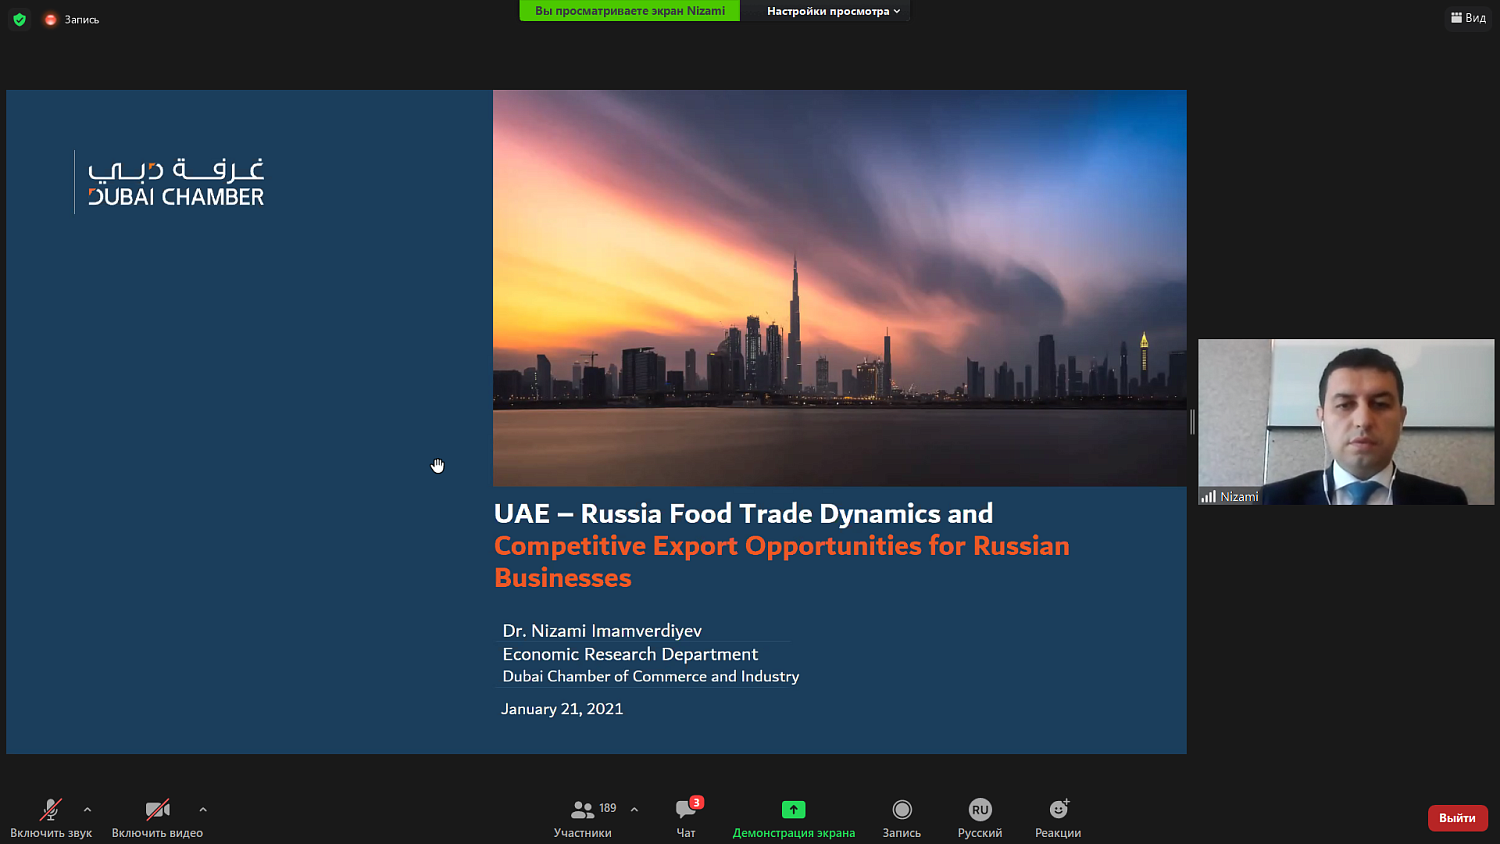Viewport: 1500px width, 844px height.
Task: Expand video options arrow next to camera
Action: [203, 810]
